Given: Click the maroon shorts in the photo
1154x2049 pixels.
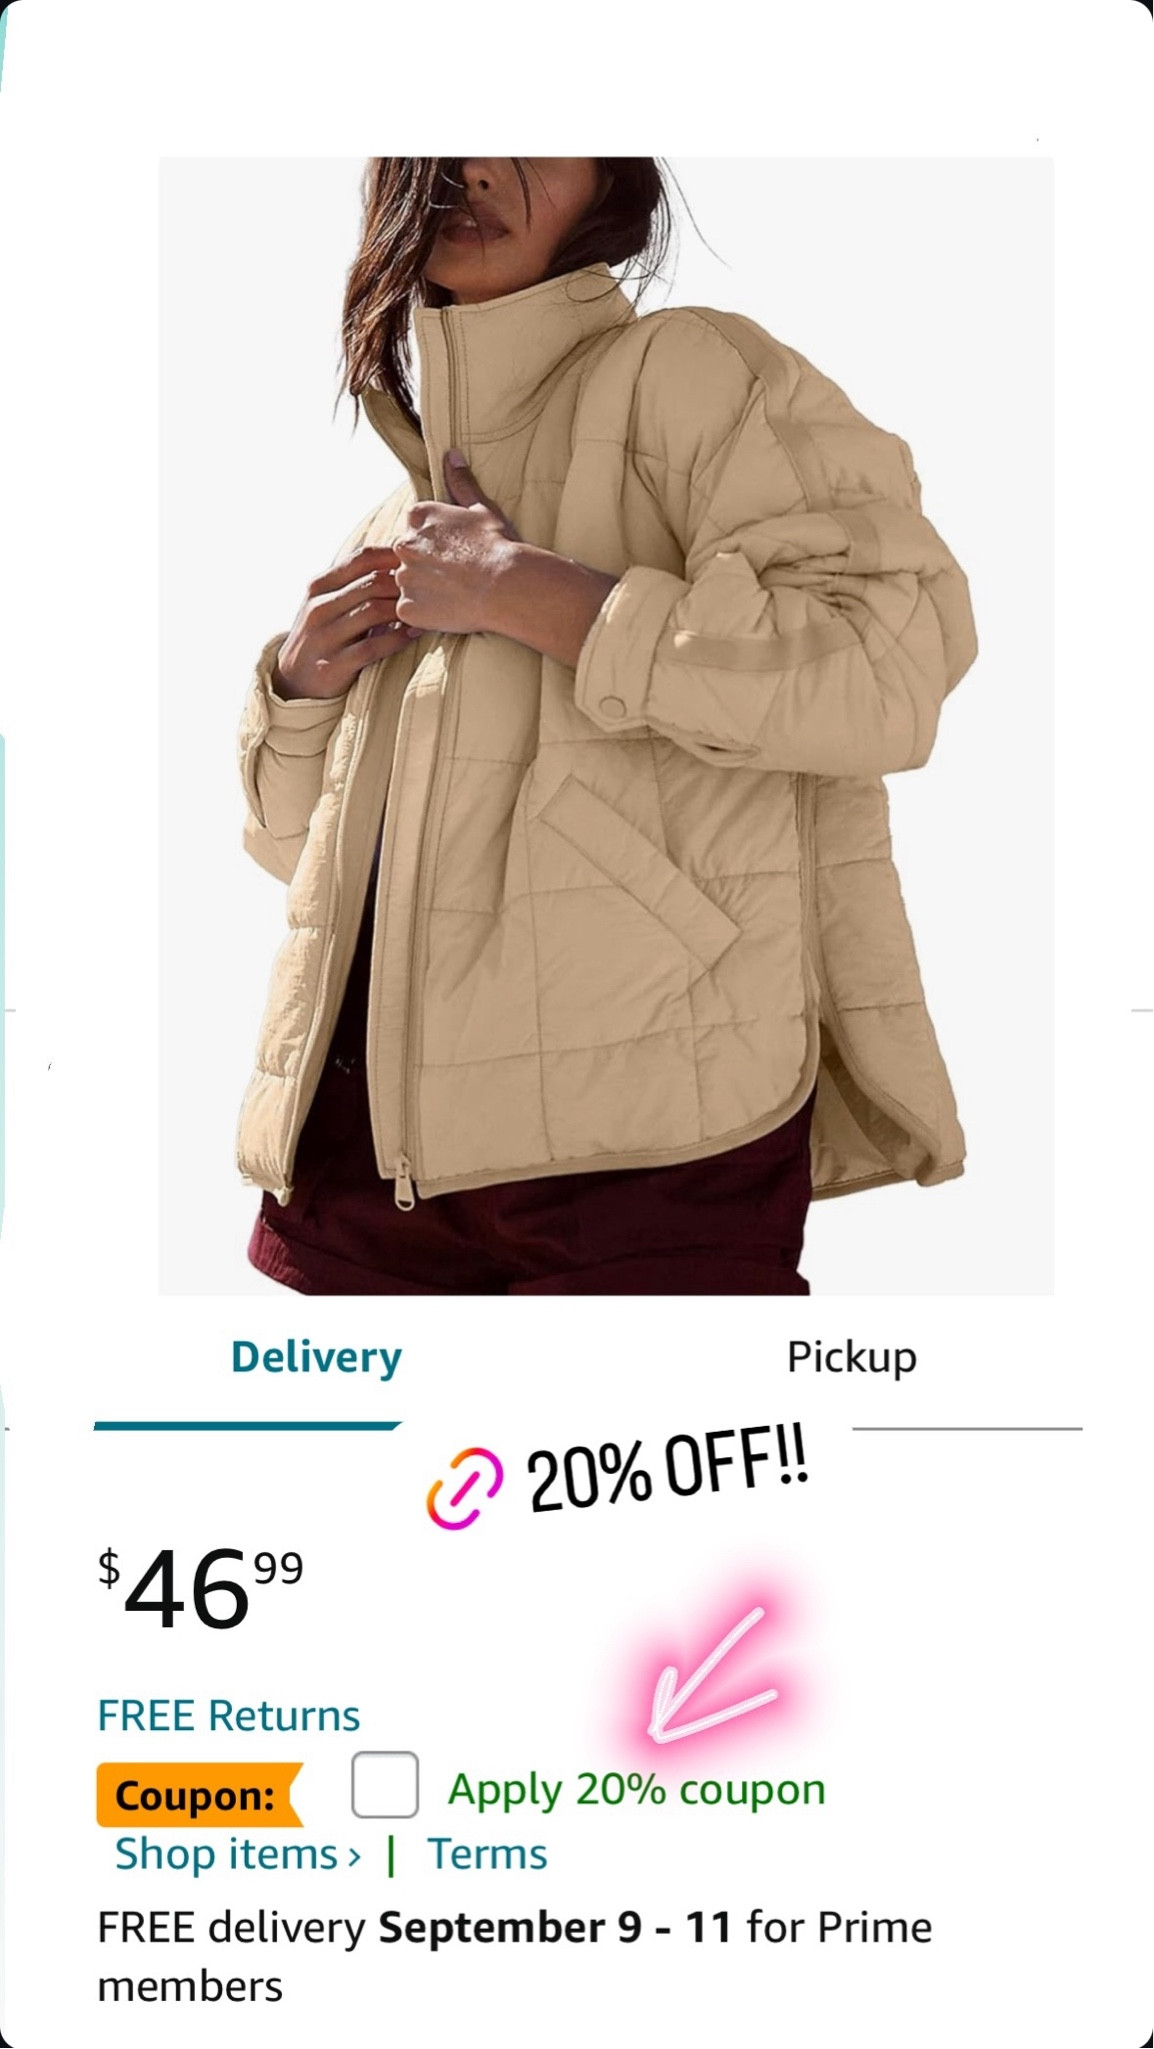Looking at the screenshot, I should (530, 1240).
